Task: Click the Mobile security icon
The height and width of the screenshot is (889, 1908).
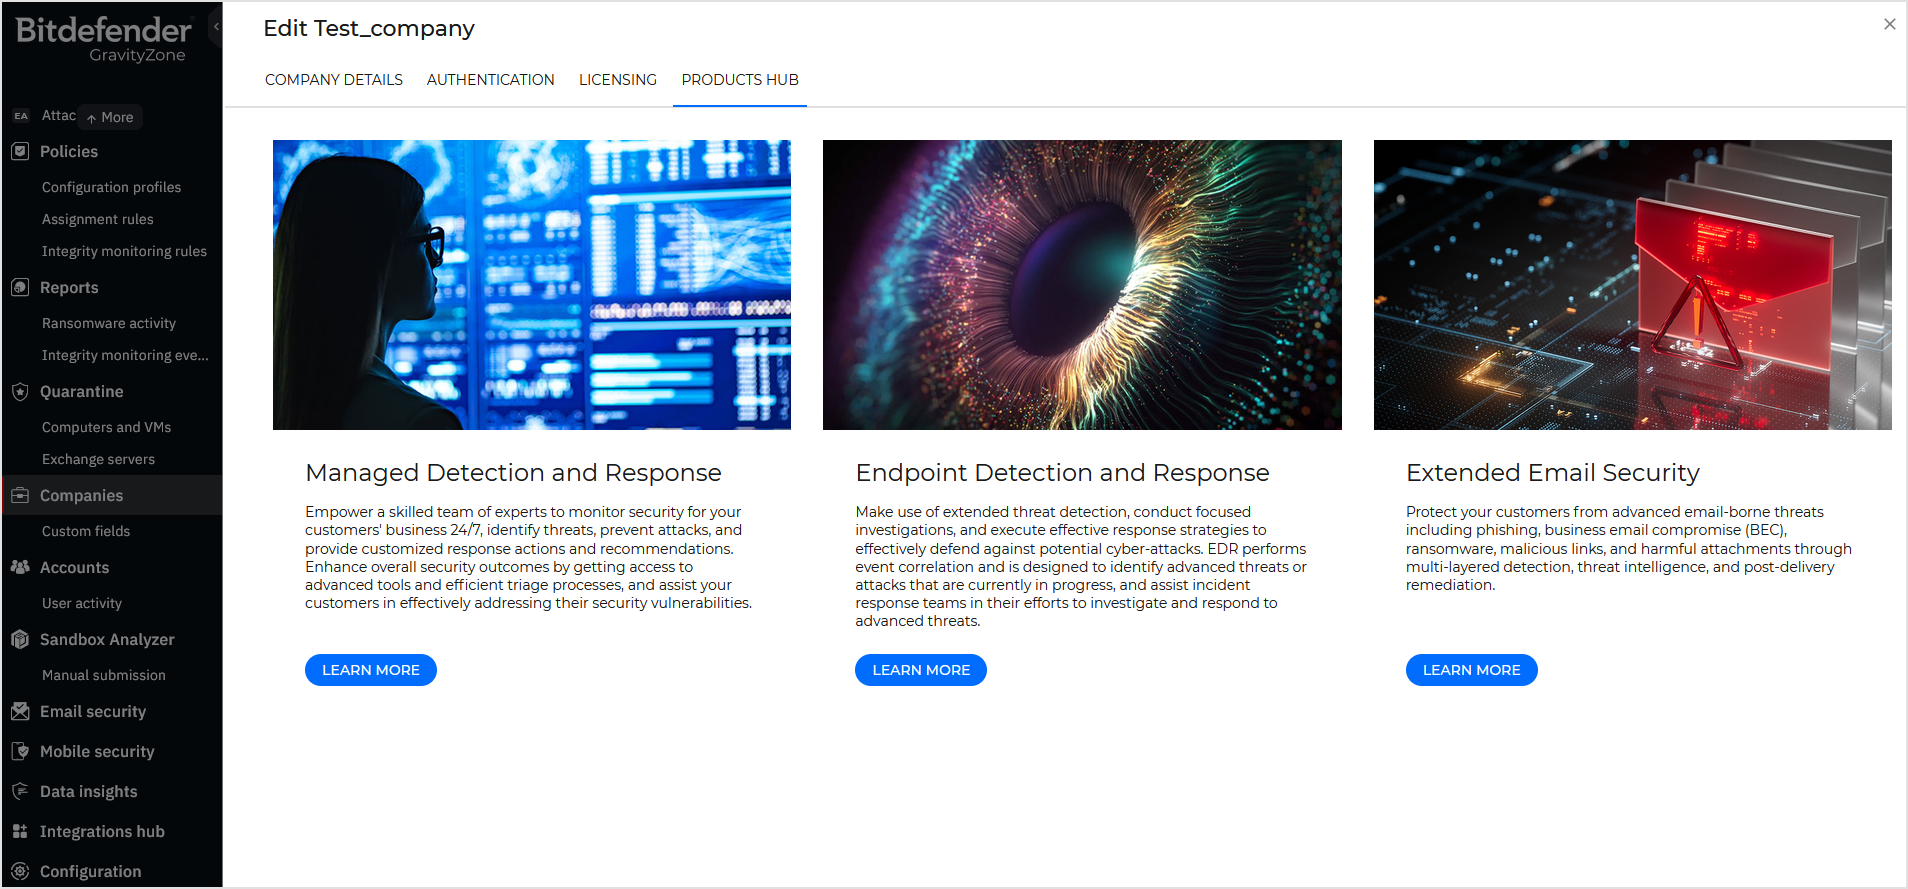Action: pyautogui.click(x=20, y=751)
